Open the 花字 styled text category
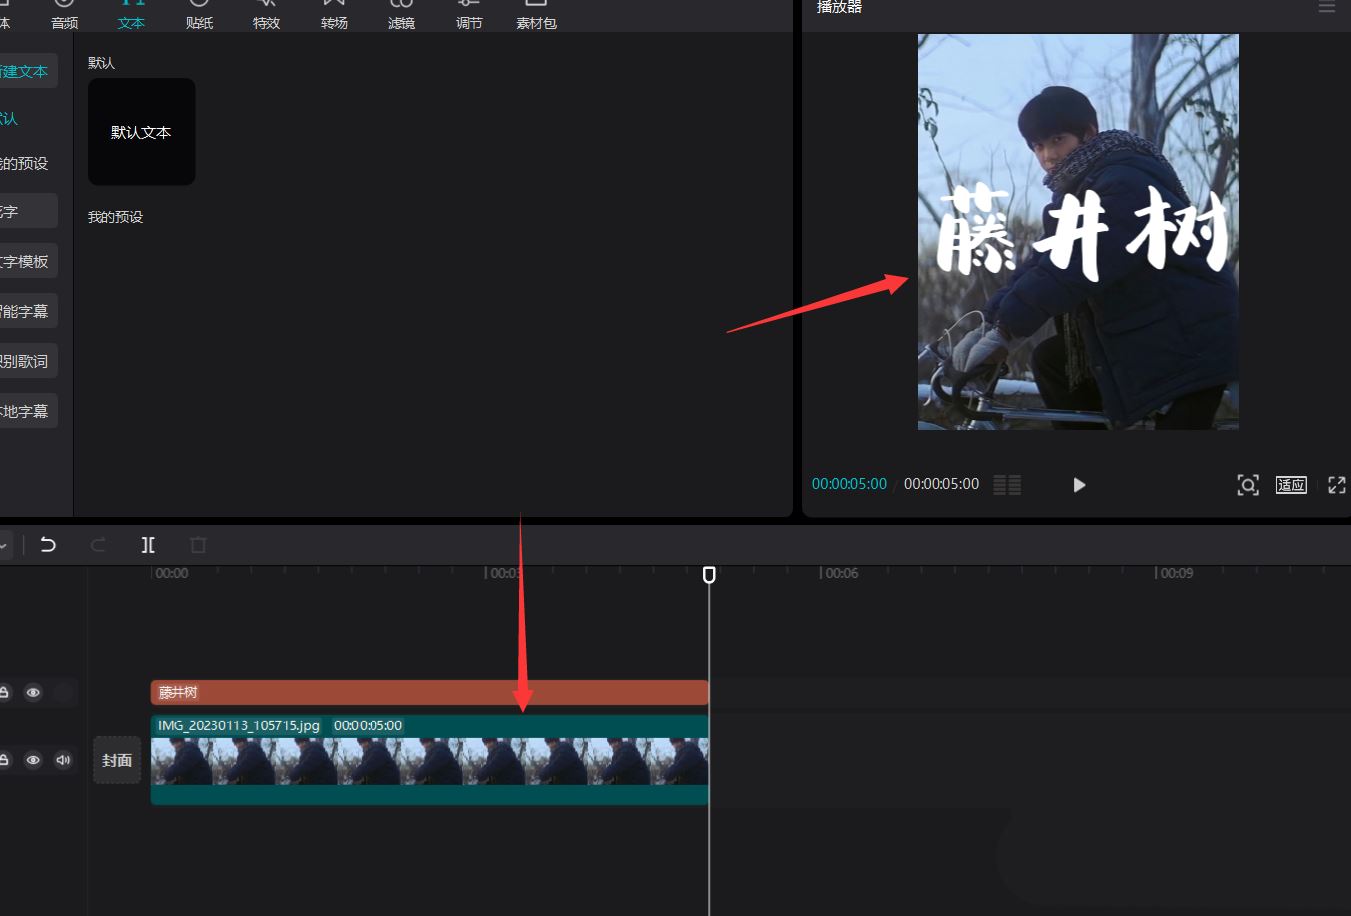The width and height of the screenshot is (1351, 916). (x=27, y=211)
